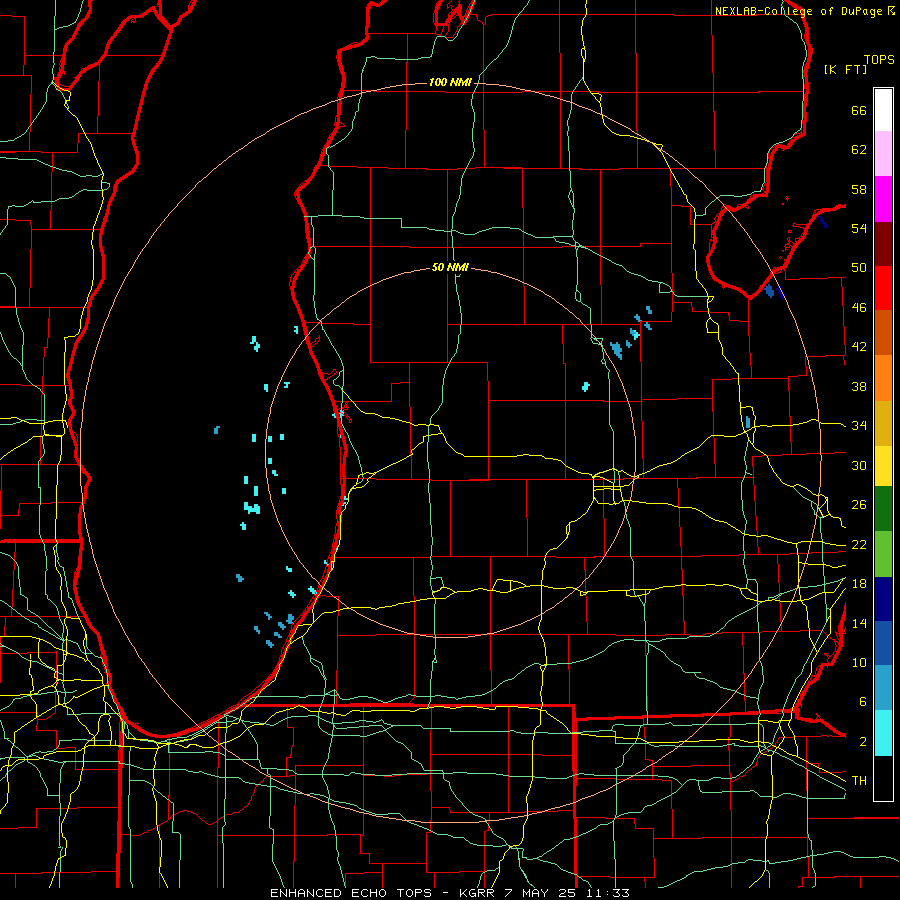Screen dimensions: 900x900
Task: Click the '46' legend value
Action: pos(859,308)
